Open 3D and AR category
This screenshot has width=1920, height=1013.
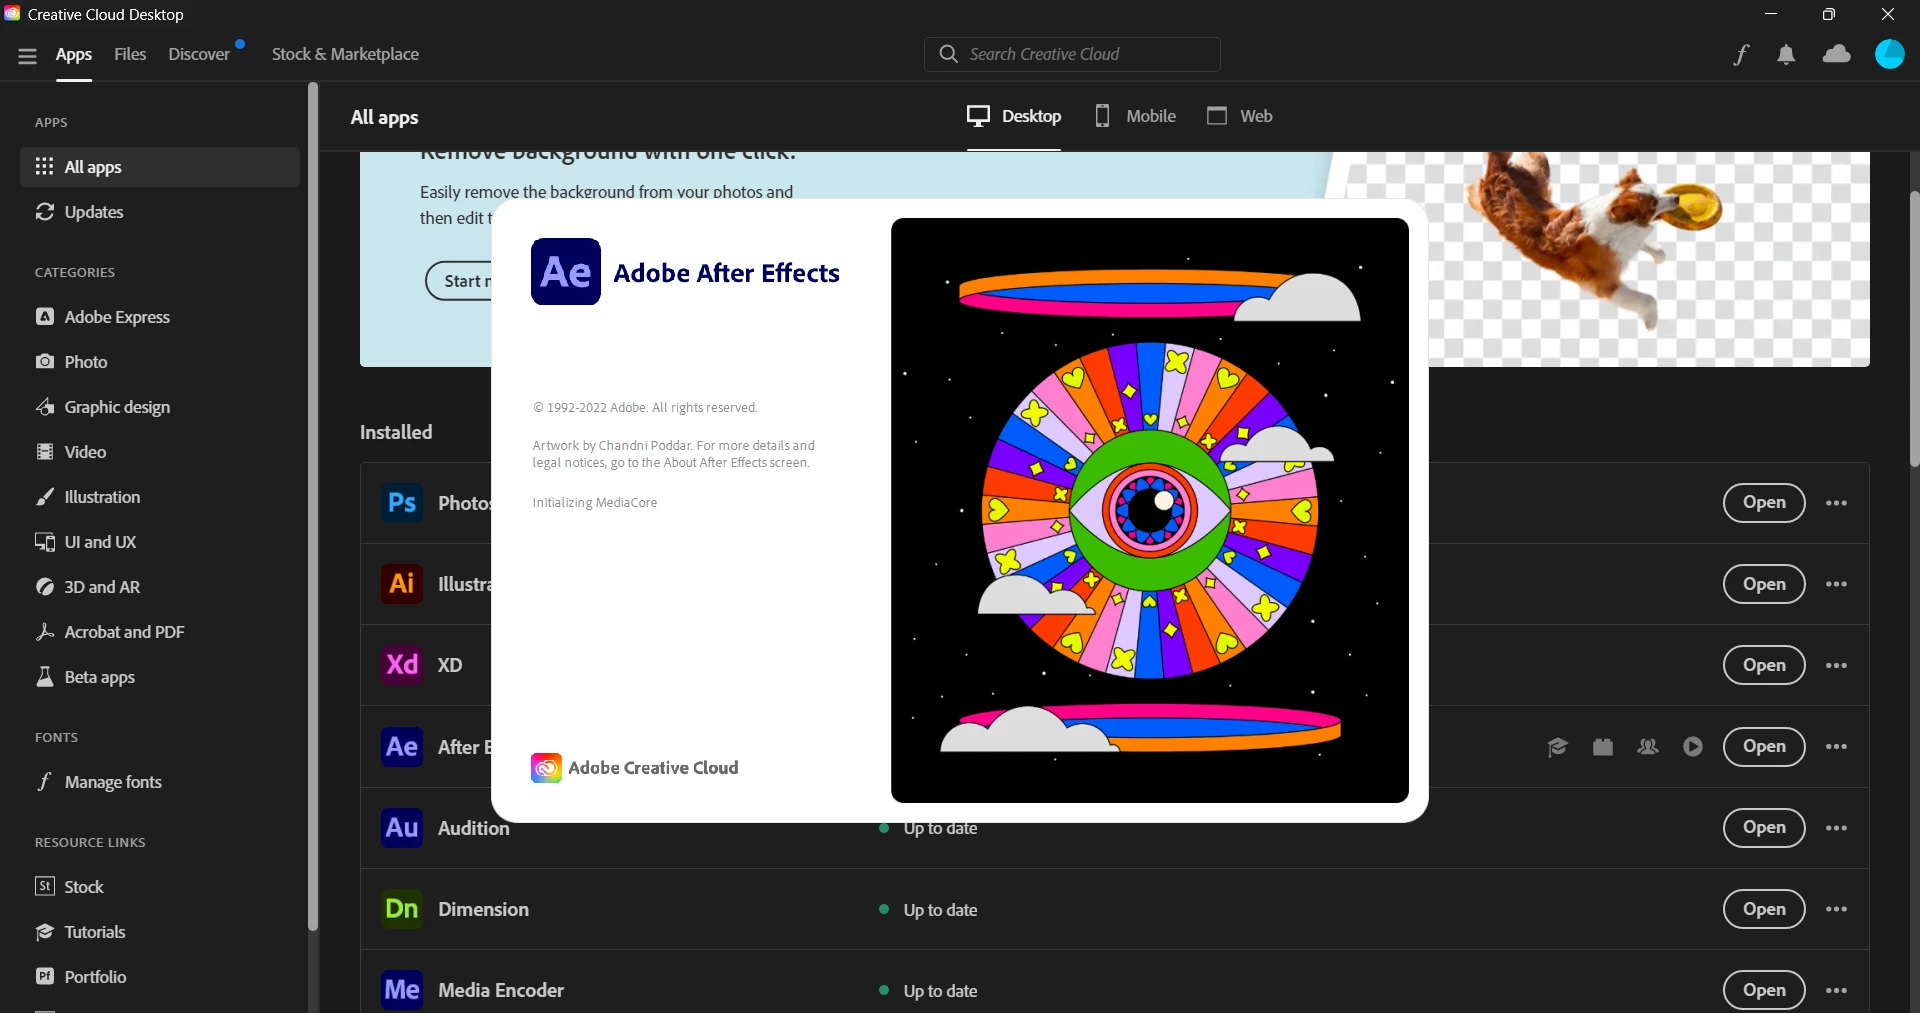point(160,587)
